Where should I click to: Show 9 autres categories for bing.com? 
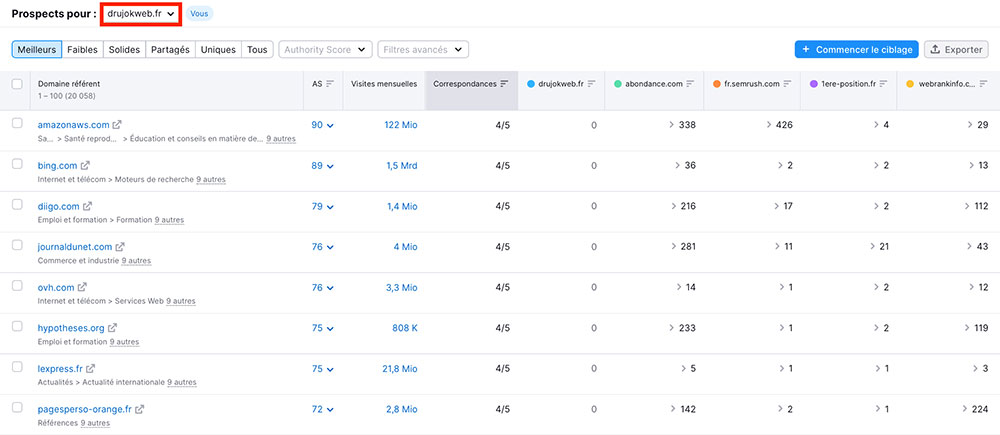[210, 180]
